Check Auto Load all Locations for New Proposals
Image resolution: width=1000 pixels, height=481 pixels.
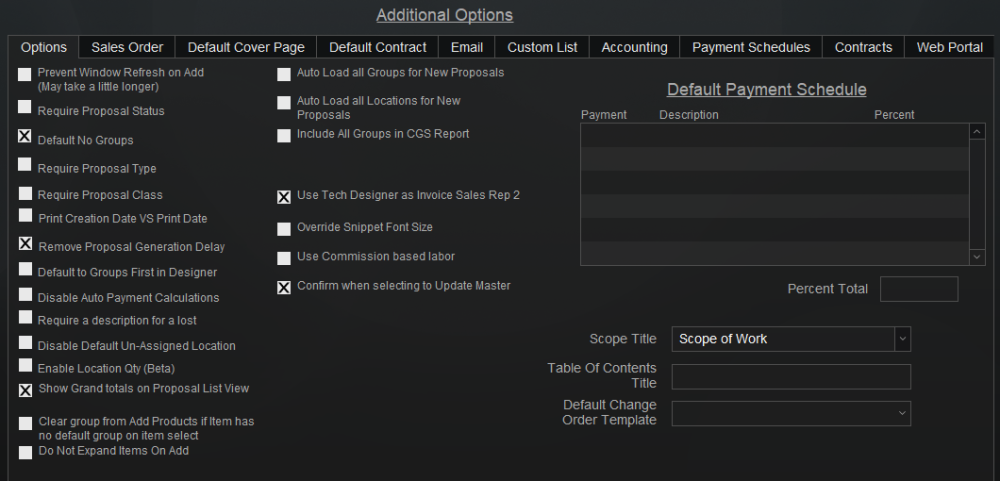point(284,103)
